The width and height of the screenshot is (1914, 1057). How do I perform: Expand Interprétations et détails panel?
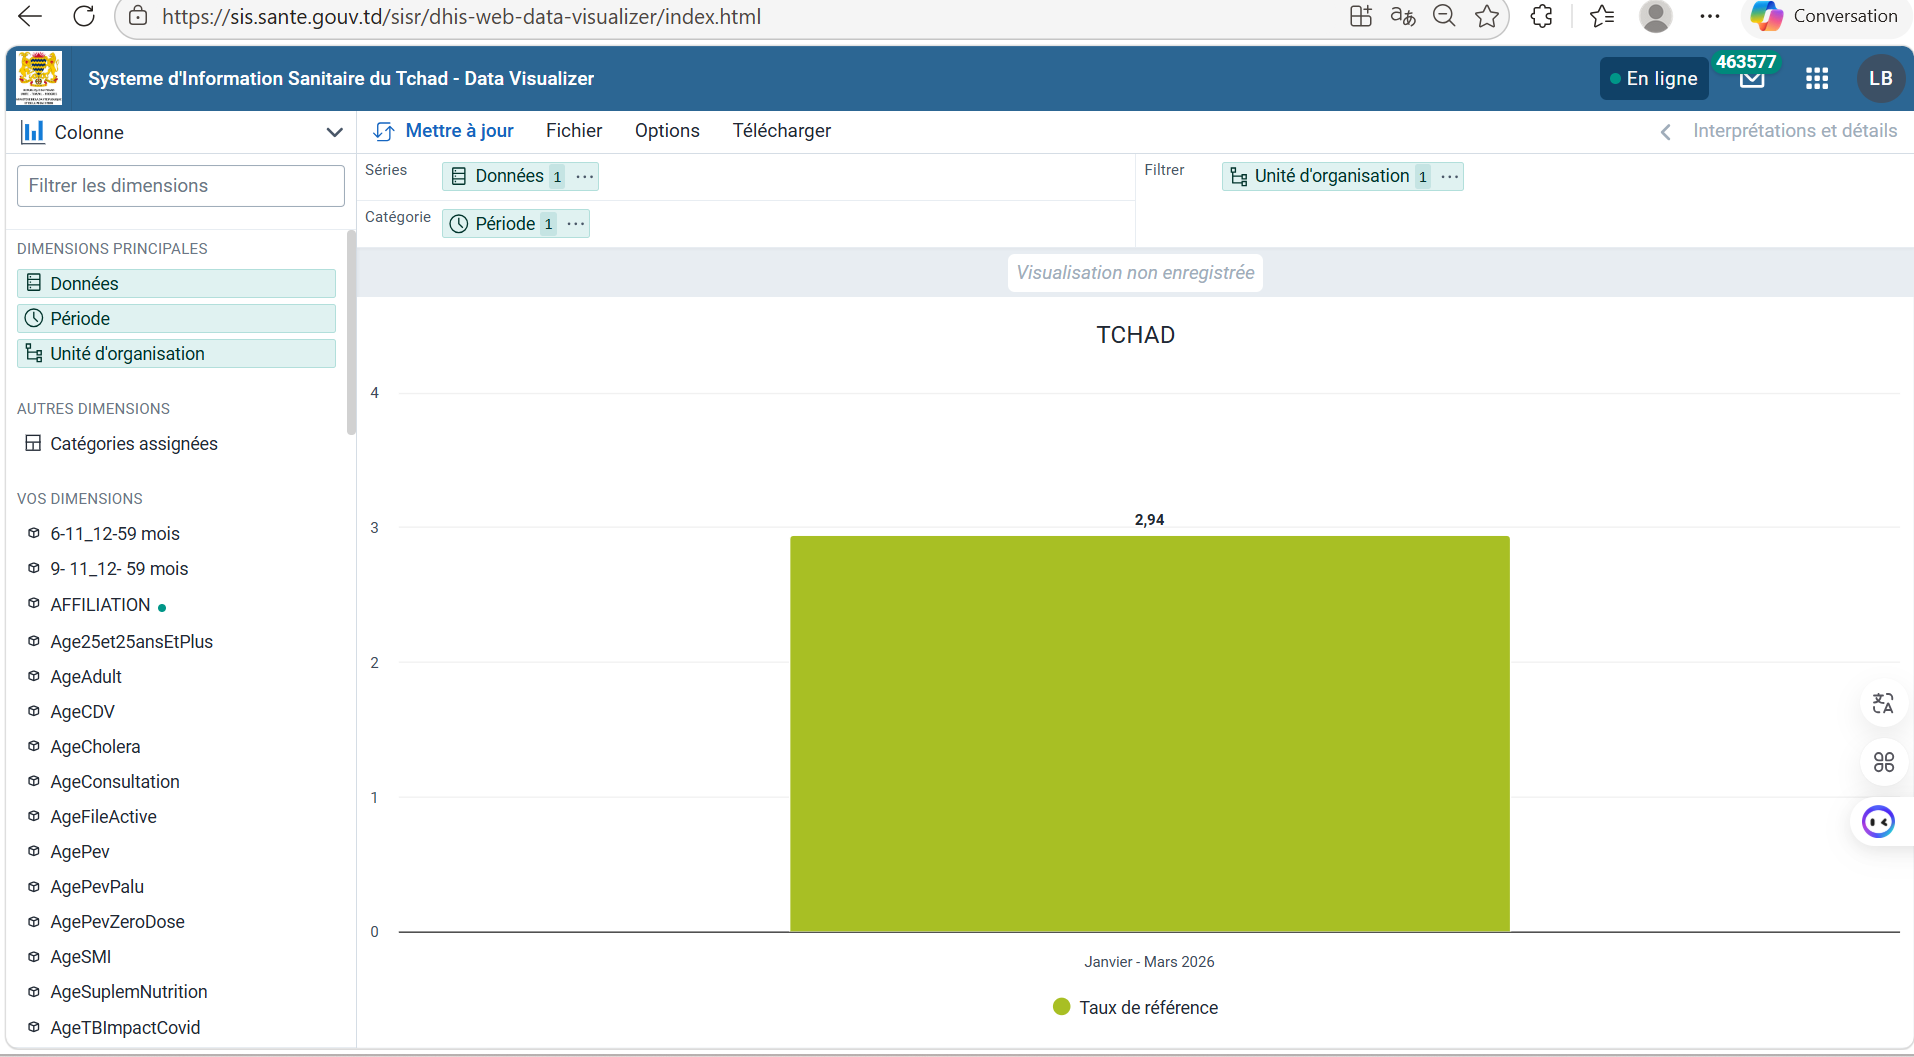(1780, 131)
